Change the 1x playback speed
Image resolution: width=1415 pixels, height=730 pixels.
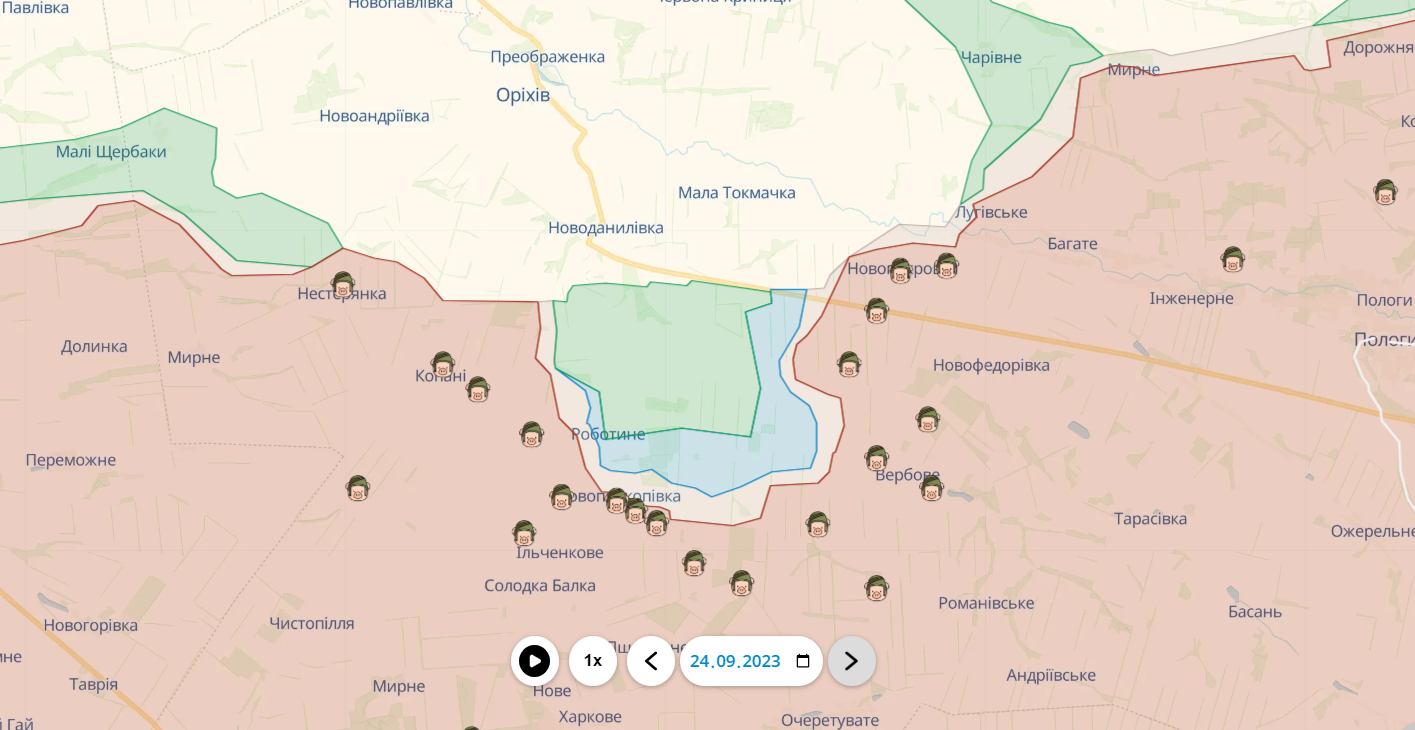[x=593, y=661]
